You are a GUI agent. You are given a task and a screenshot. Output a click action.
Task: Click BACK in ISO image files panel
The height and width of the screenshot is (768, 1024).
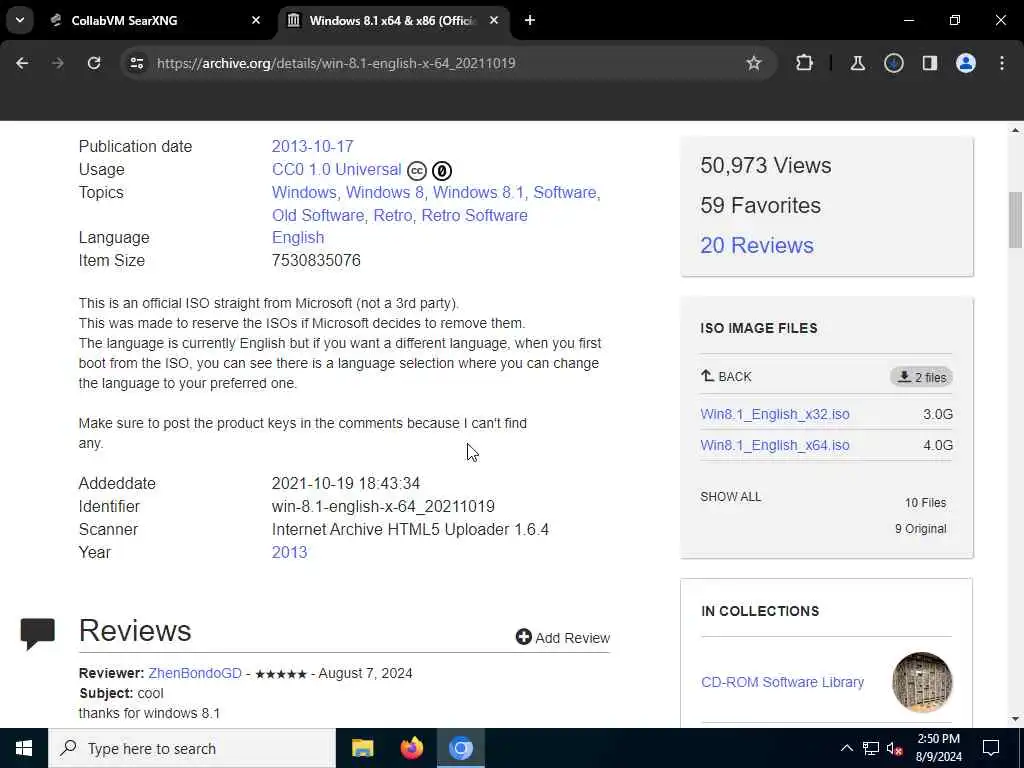[726, 377]
